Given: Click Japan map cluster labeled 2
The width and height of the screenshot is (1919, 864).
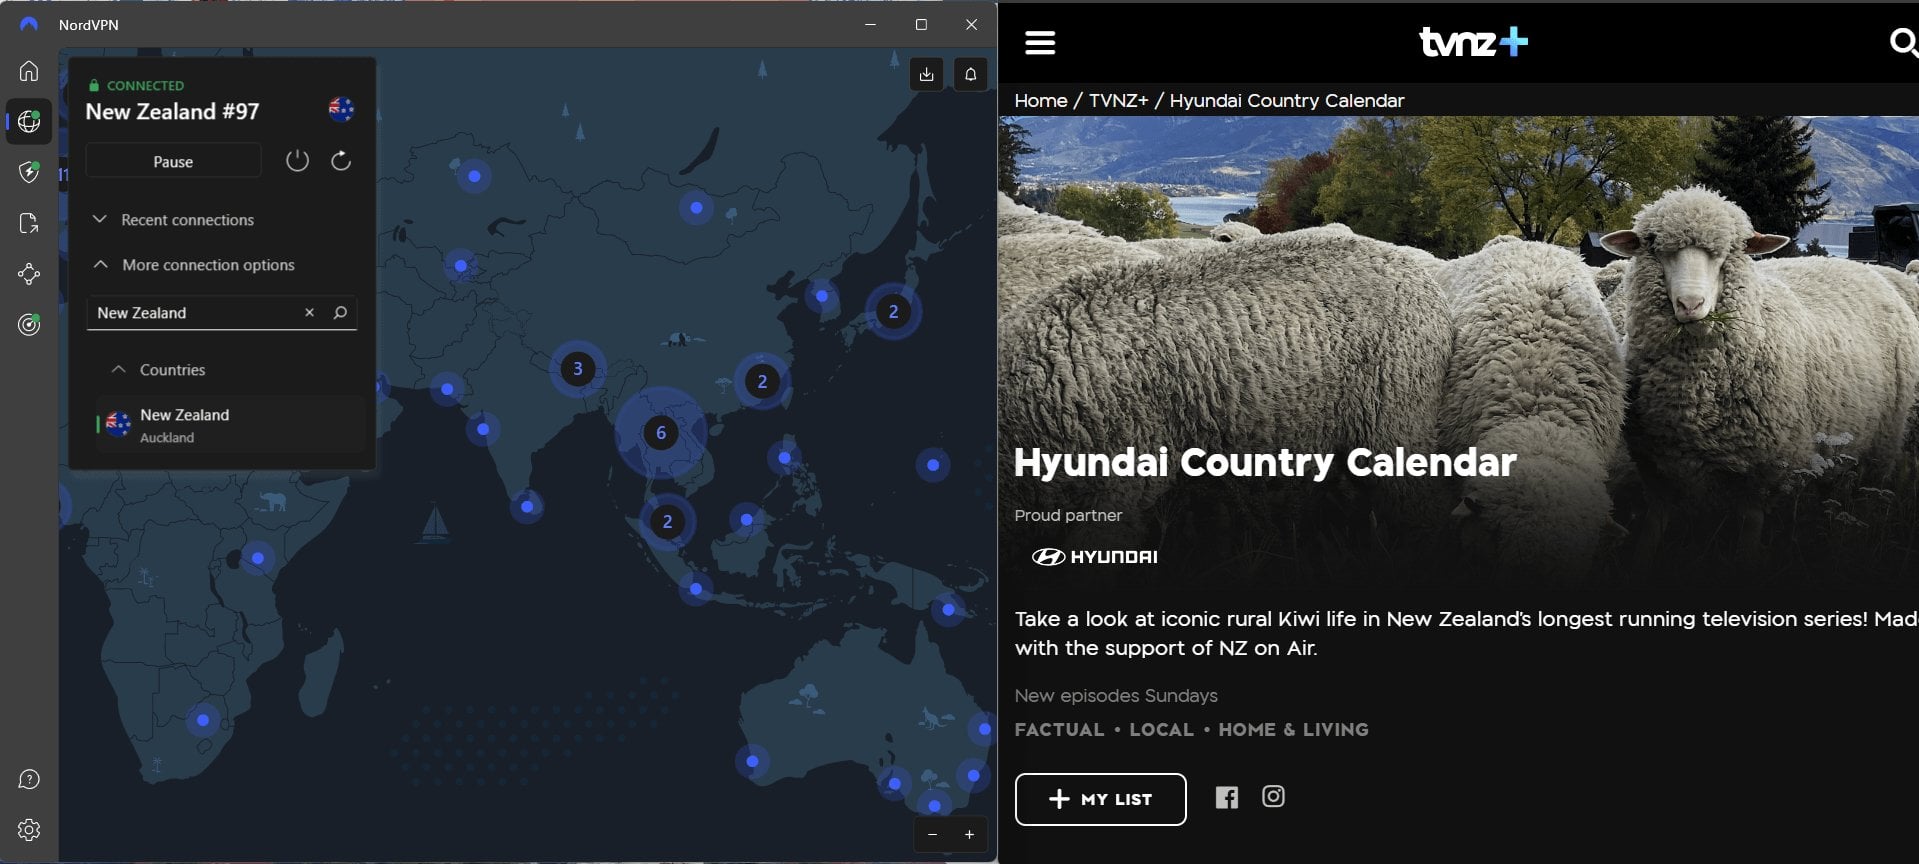Looking at the screenshot, I should [893, 312].
